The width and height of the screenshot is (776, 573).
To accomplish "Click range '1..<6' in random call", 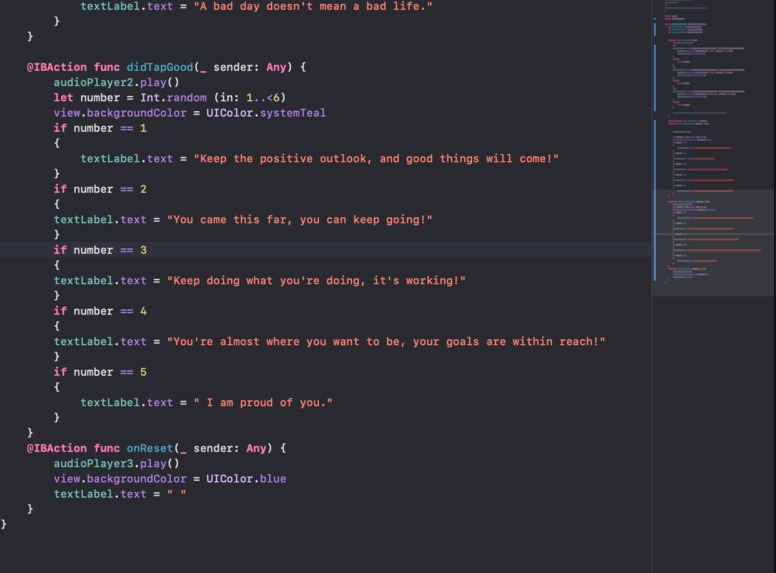I will click(x=263, y=98).
